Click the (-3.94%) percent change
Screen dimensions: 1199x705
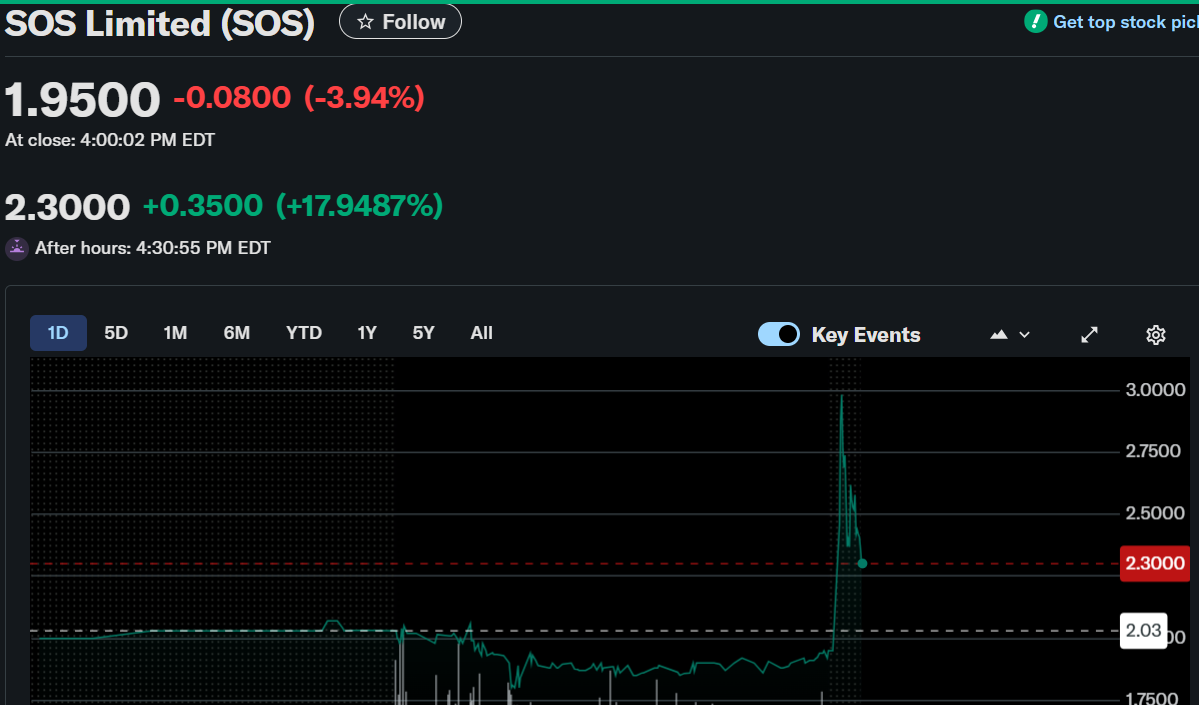(x=364, y=98)
